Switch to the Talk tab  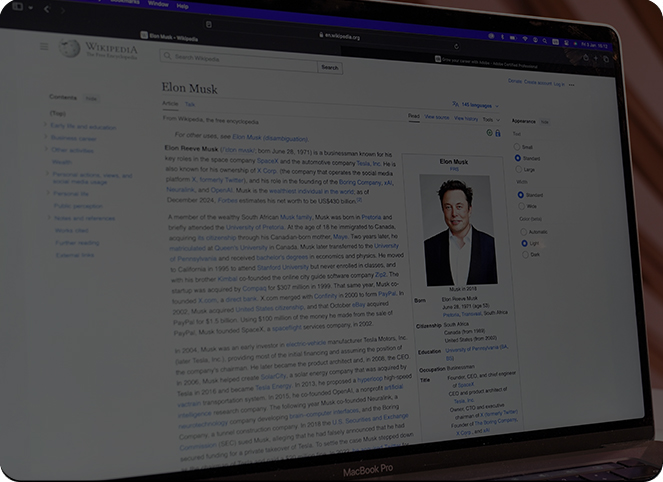tap(190, 104)
